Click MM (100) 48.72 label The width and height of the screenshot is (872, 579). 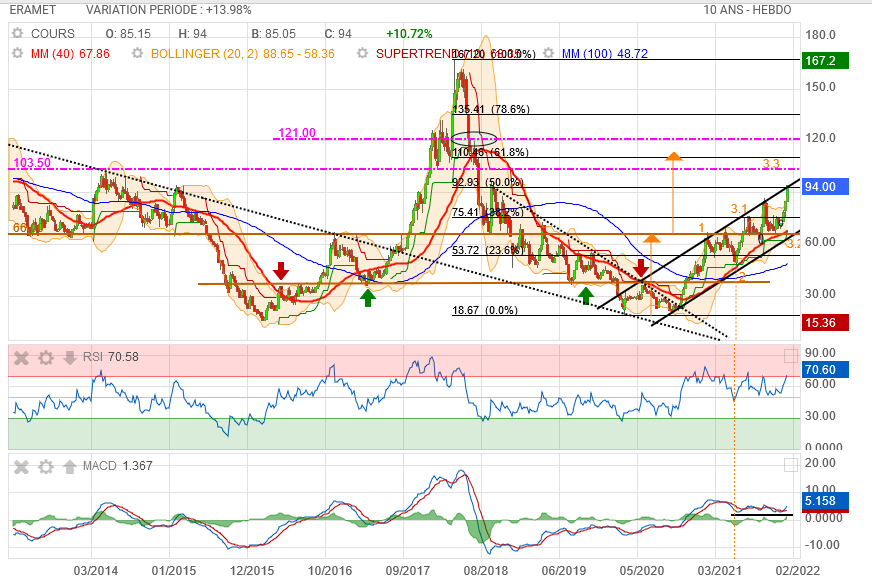tap(605, 54)
